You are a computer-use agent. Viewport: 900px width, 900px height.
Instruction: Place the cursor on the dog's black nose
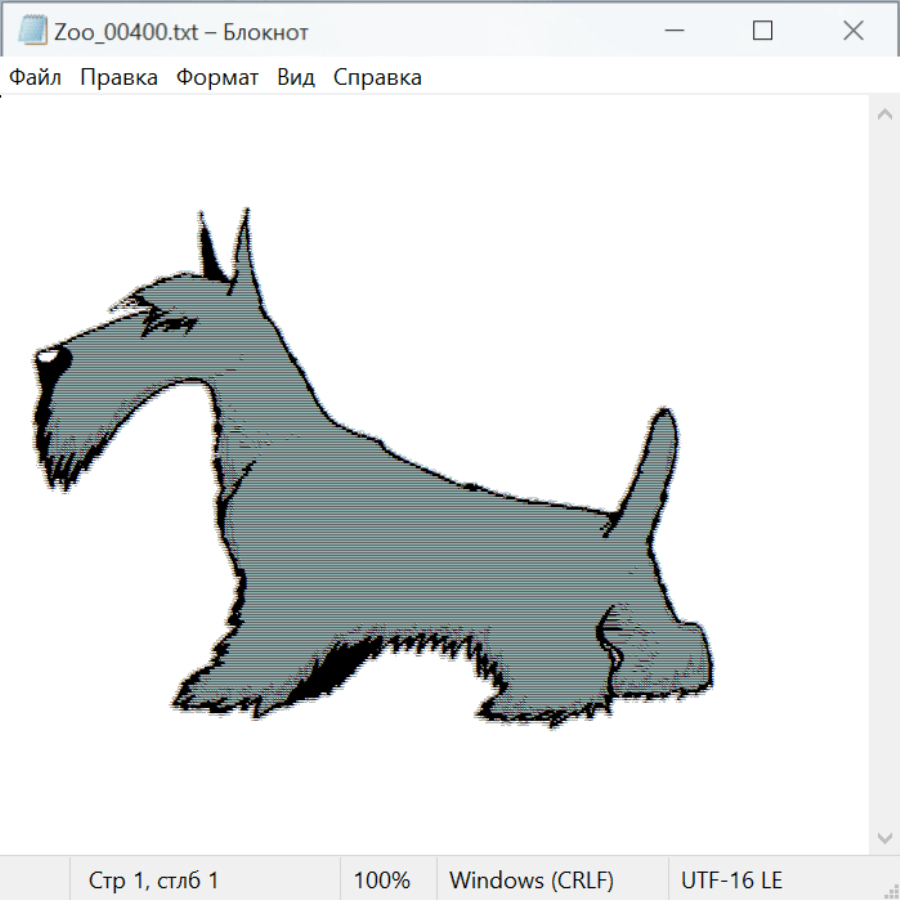52,359
